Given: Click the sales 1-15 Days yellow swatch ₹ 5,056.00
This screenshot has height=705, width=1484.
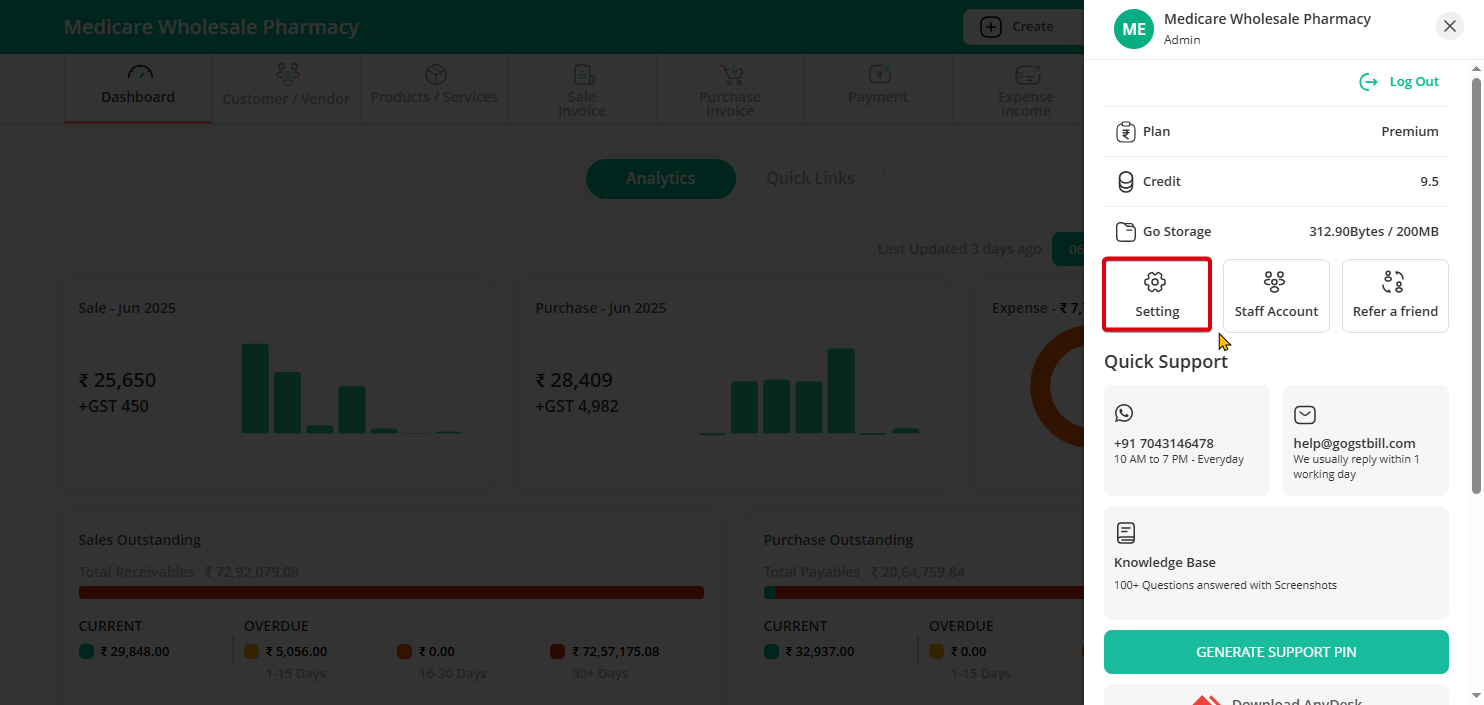Looking at the screenshot, I should [x=252, y=652].
